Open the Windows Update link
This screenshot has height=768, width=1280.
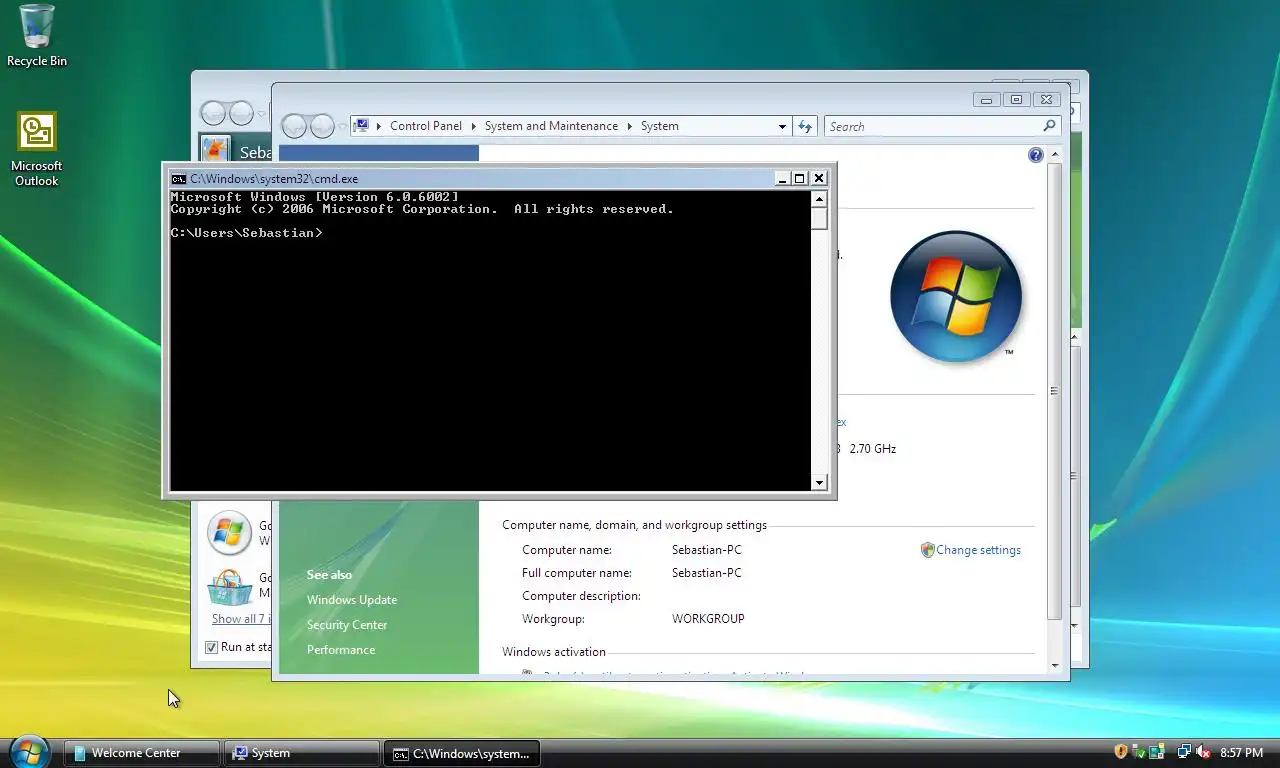[x=352, y=600]
